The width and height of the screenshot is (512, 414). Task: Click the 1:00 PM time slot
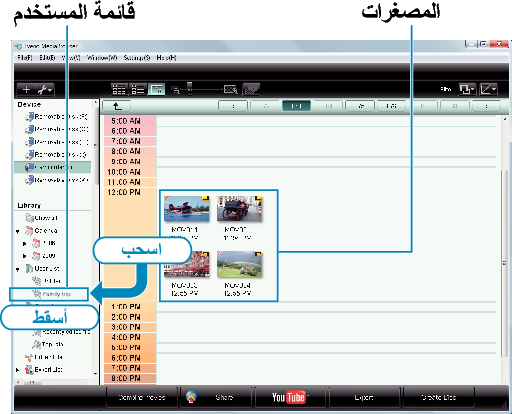coord(130,307)
